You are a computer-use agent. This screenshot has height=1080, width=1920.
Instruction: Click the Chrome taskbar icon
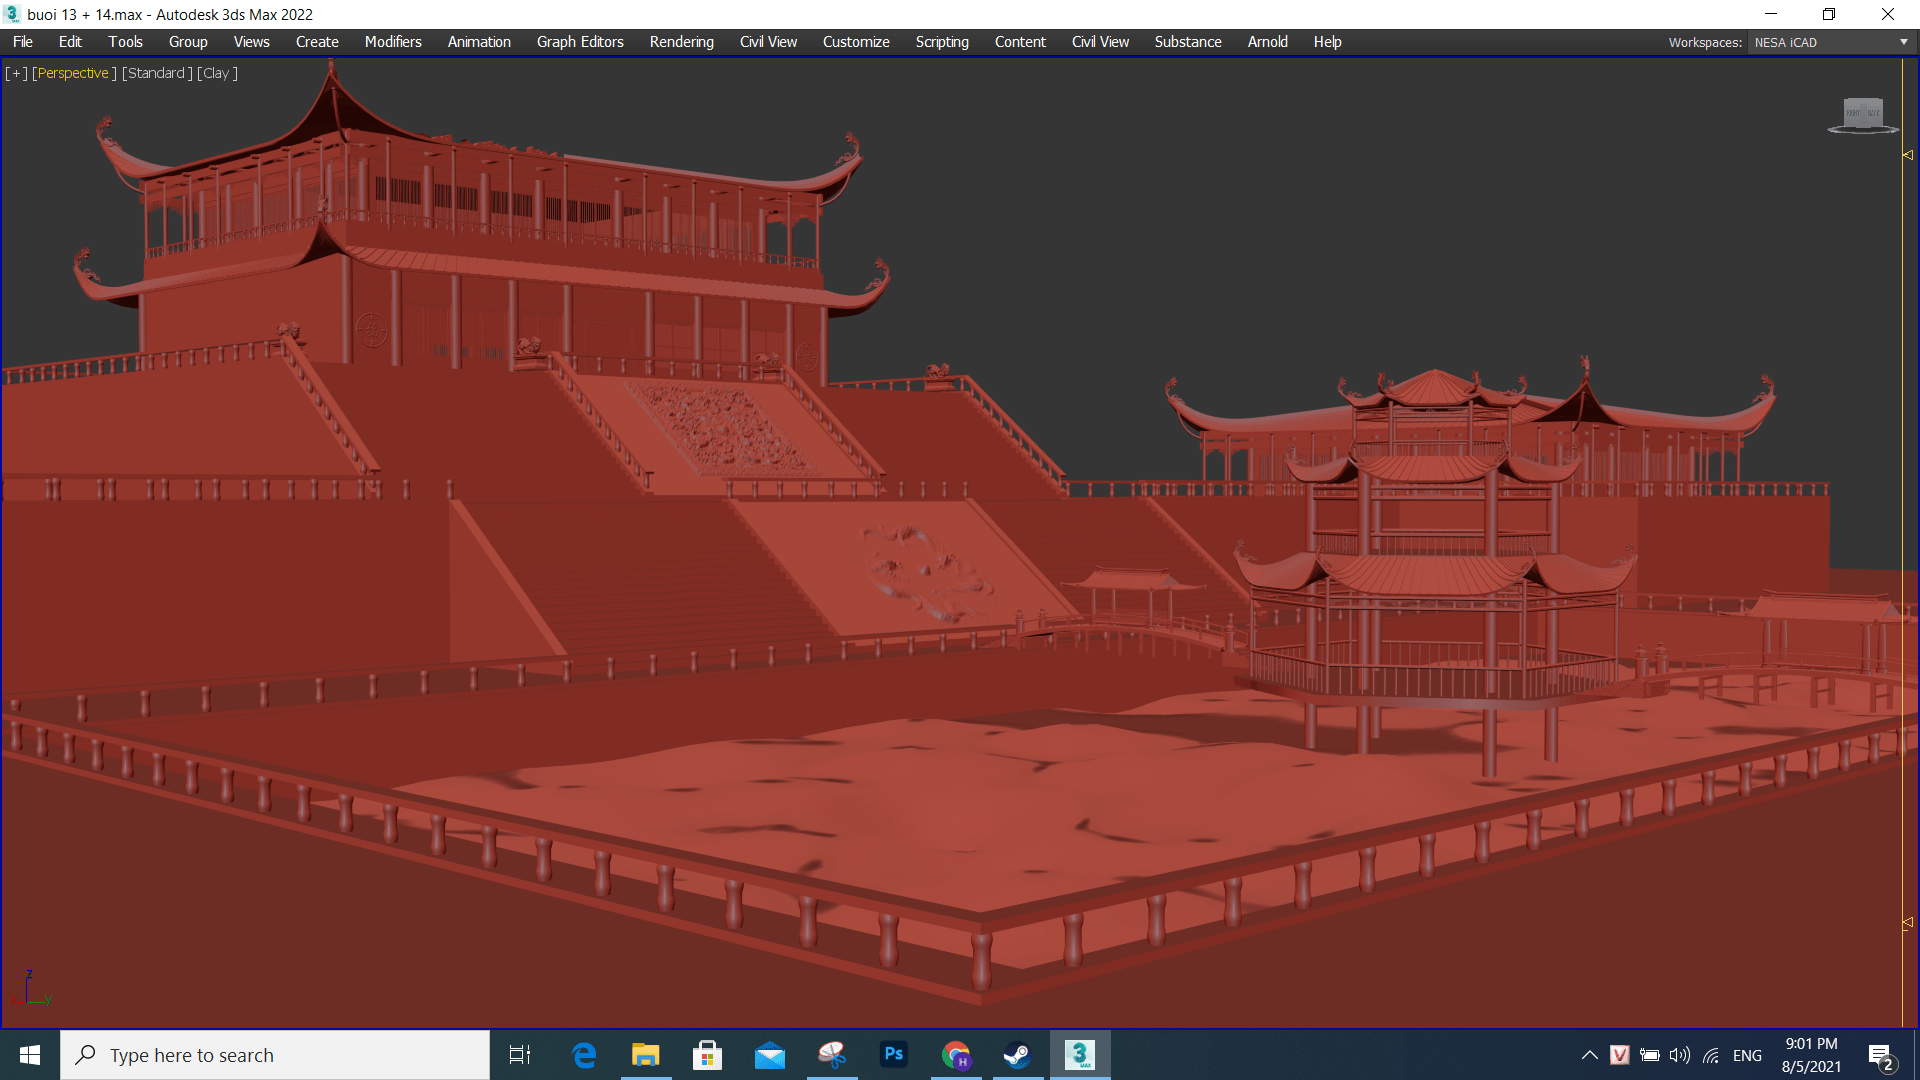[955, 1054]
